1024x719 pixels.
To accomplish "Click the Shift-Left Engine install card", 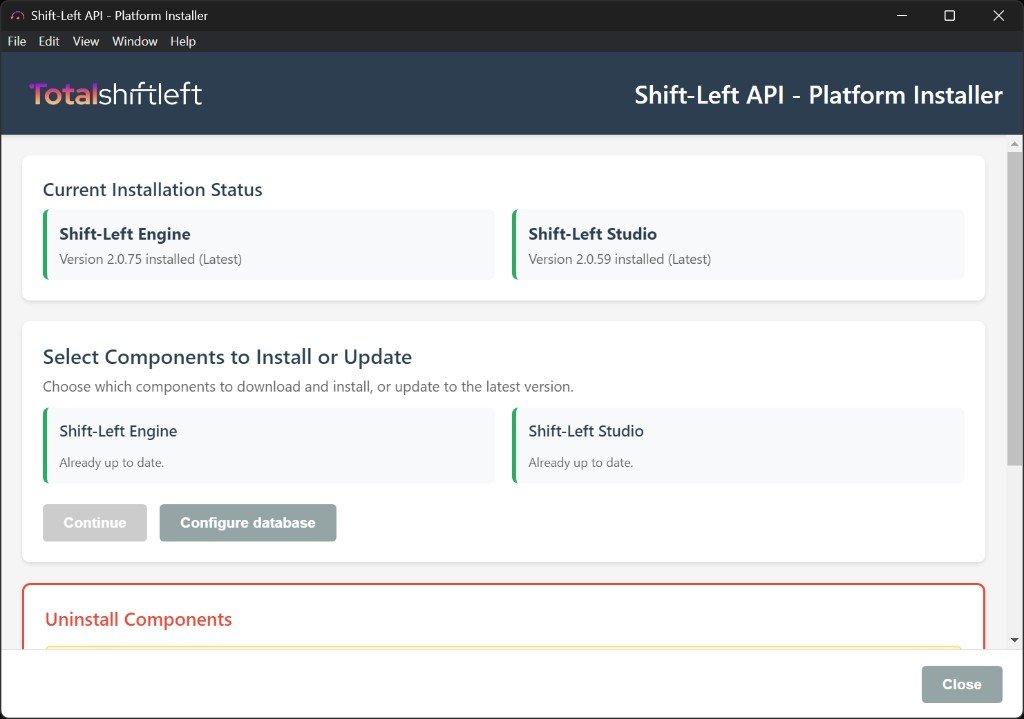I will click(x=268, y=445).
